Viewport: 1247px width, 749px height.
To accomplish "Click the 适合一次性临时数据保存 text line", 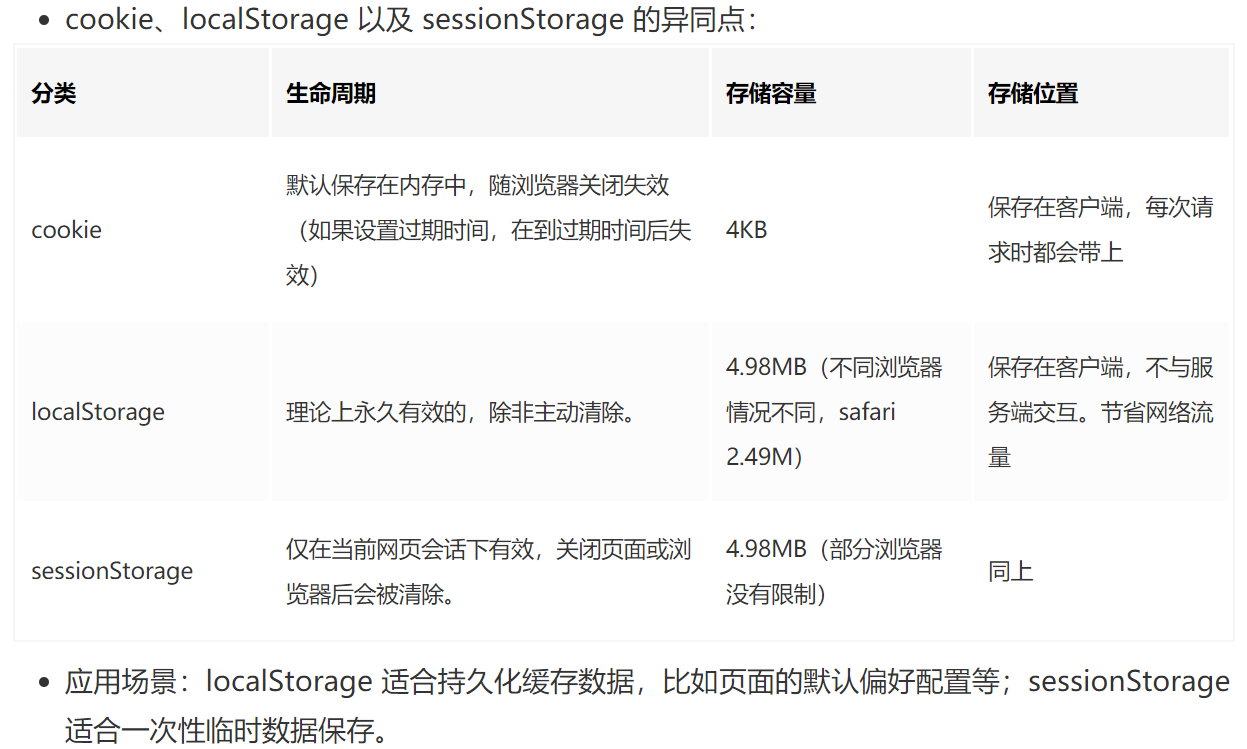I will (226, 729).
